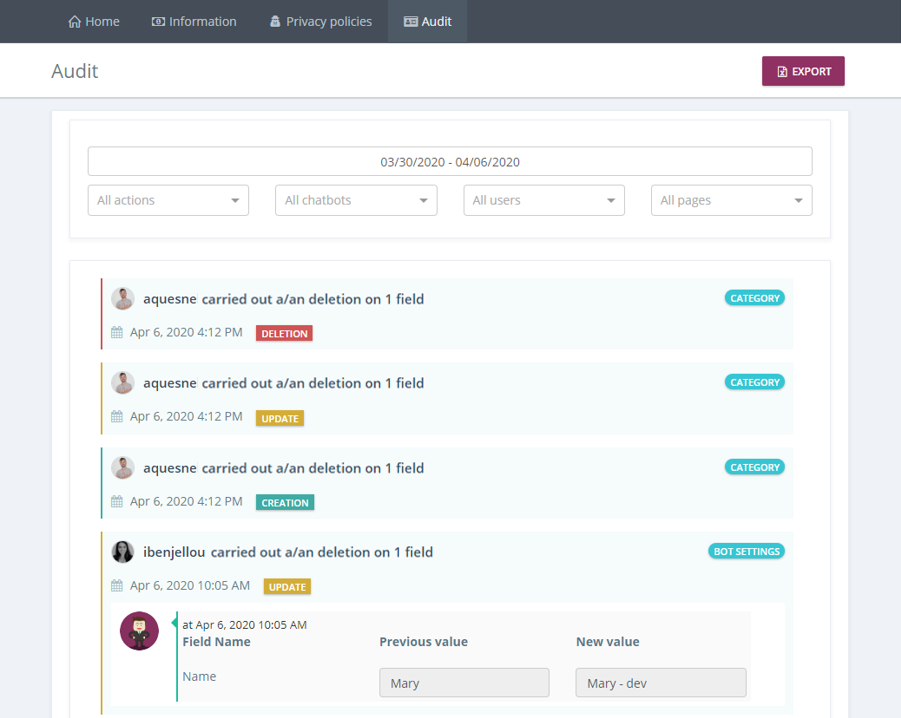
Task: Click the UPDATE badge beside 10:05 AM
Action: point(287,587)
